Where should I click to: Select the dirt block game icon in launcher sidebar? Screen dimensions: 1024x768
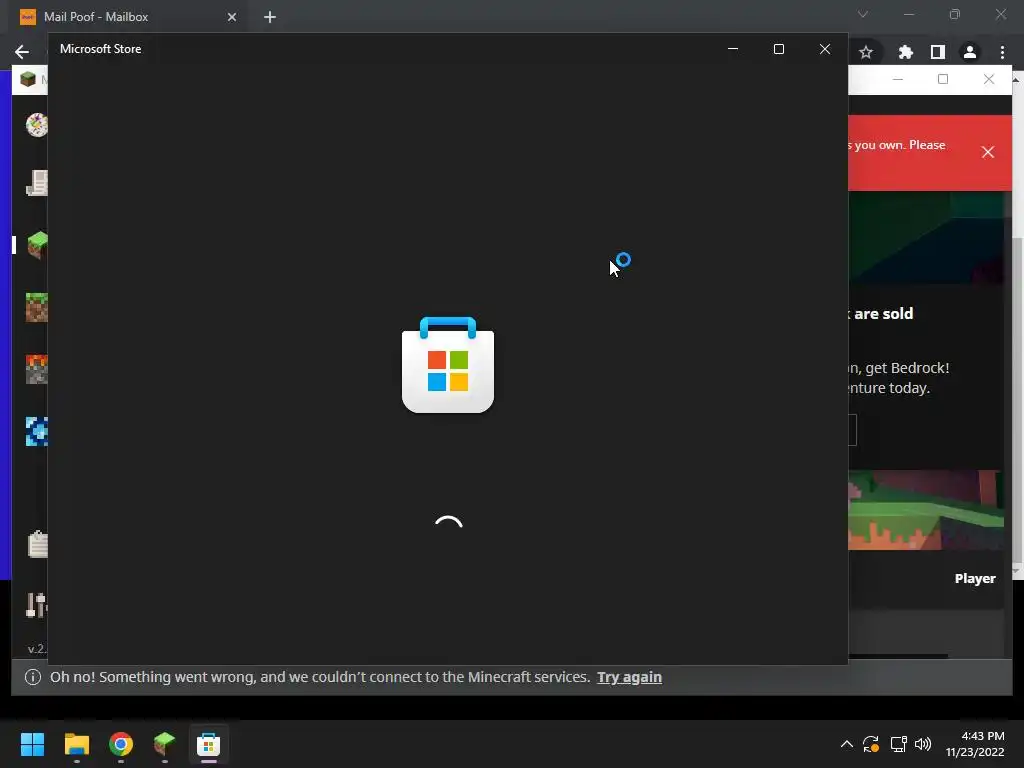tap(37, 308)
